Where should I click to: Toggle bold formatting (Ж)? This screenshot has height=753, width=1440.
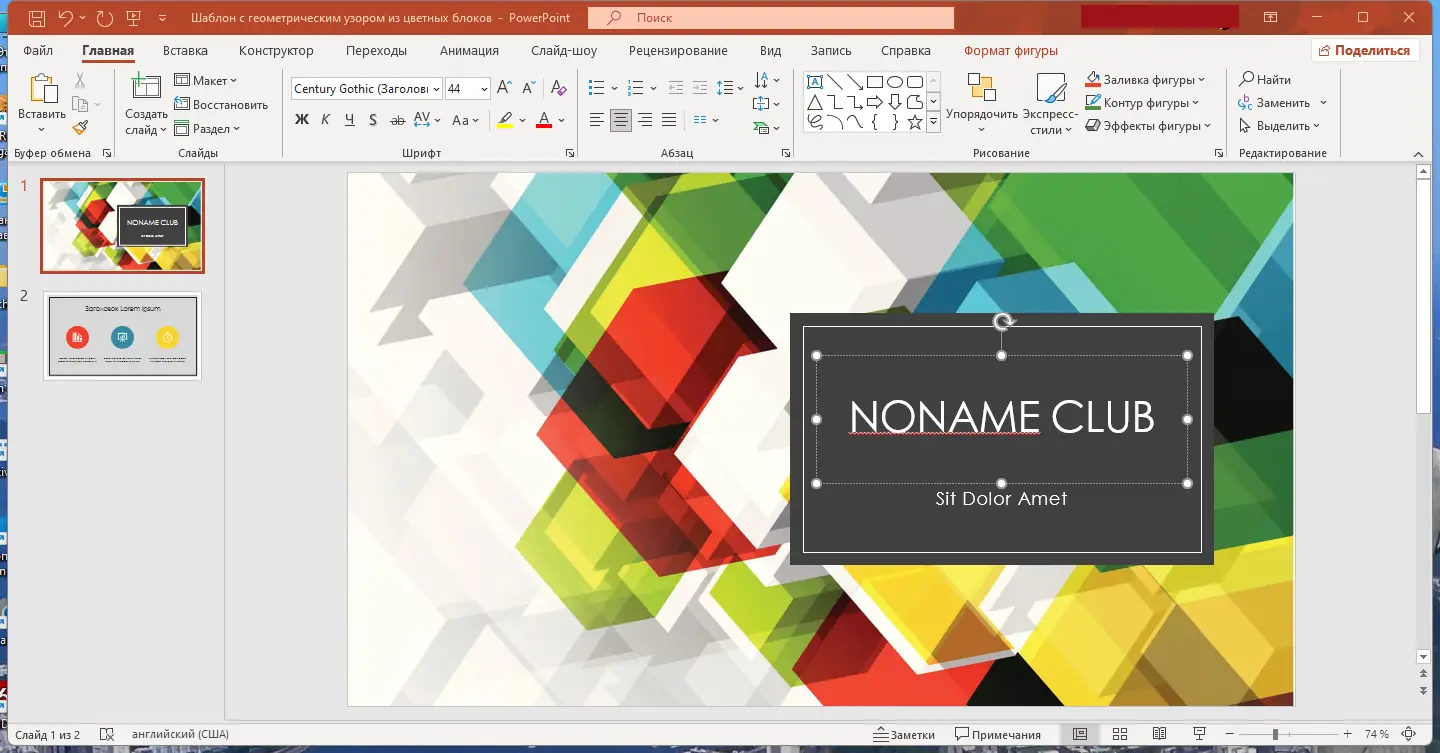pos(302,120)
